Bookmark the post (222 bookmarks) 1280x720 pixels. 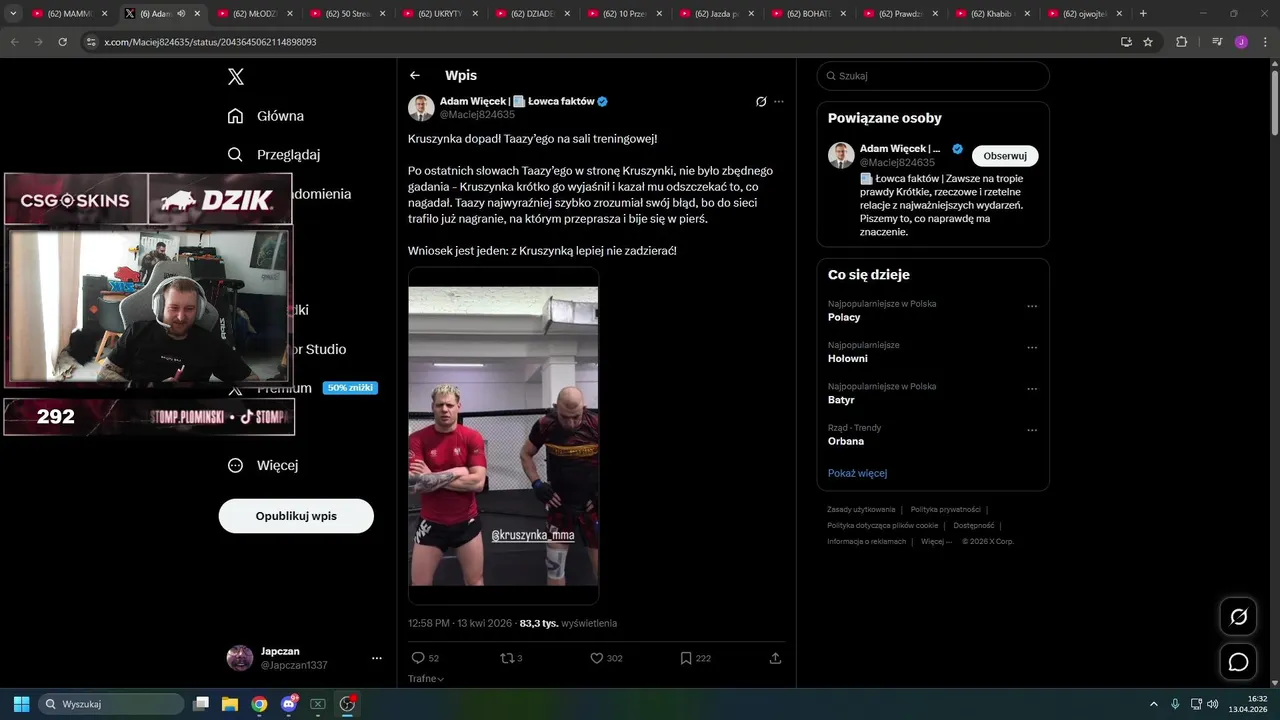695,658
